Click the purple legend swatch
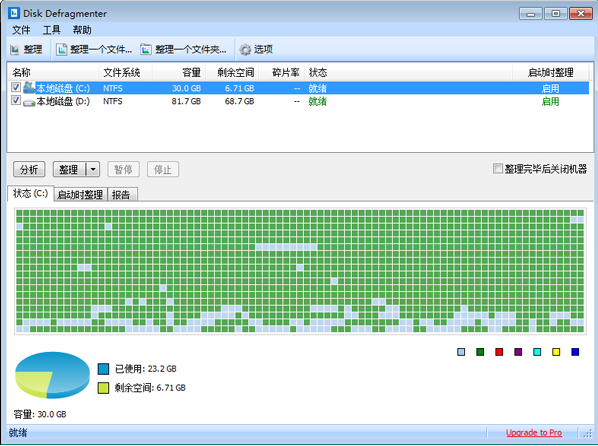The image size is (598, 446). coord(518,352)
